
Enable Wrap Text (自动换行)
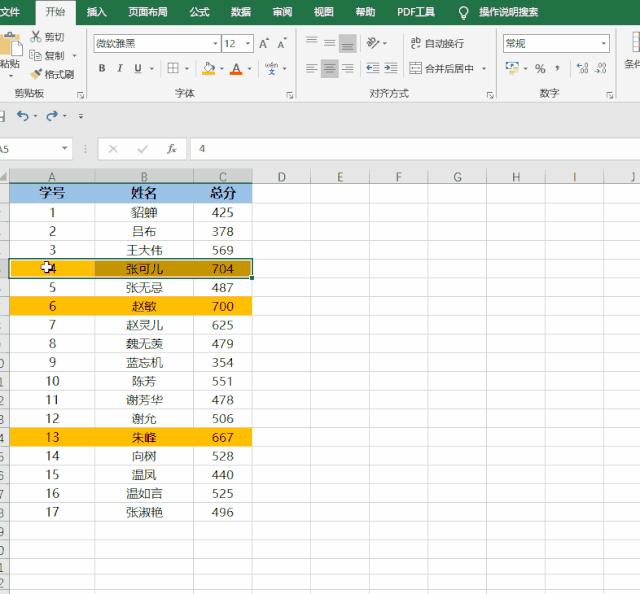(x=437, y=43)
